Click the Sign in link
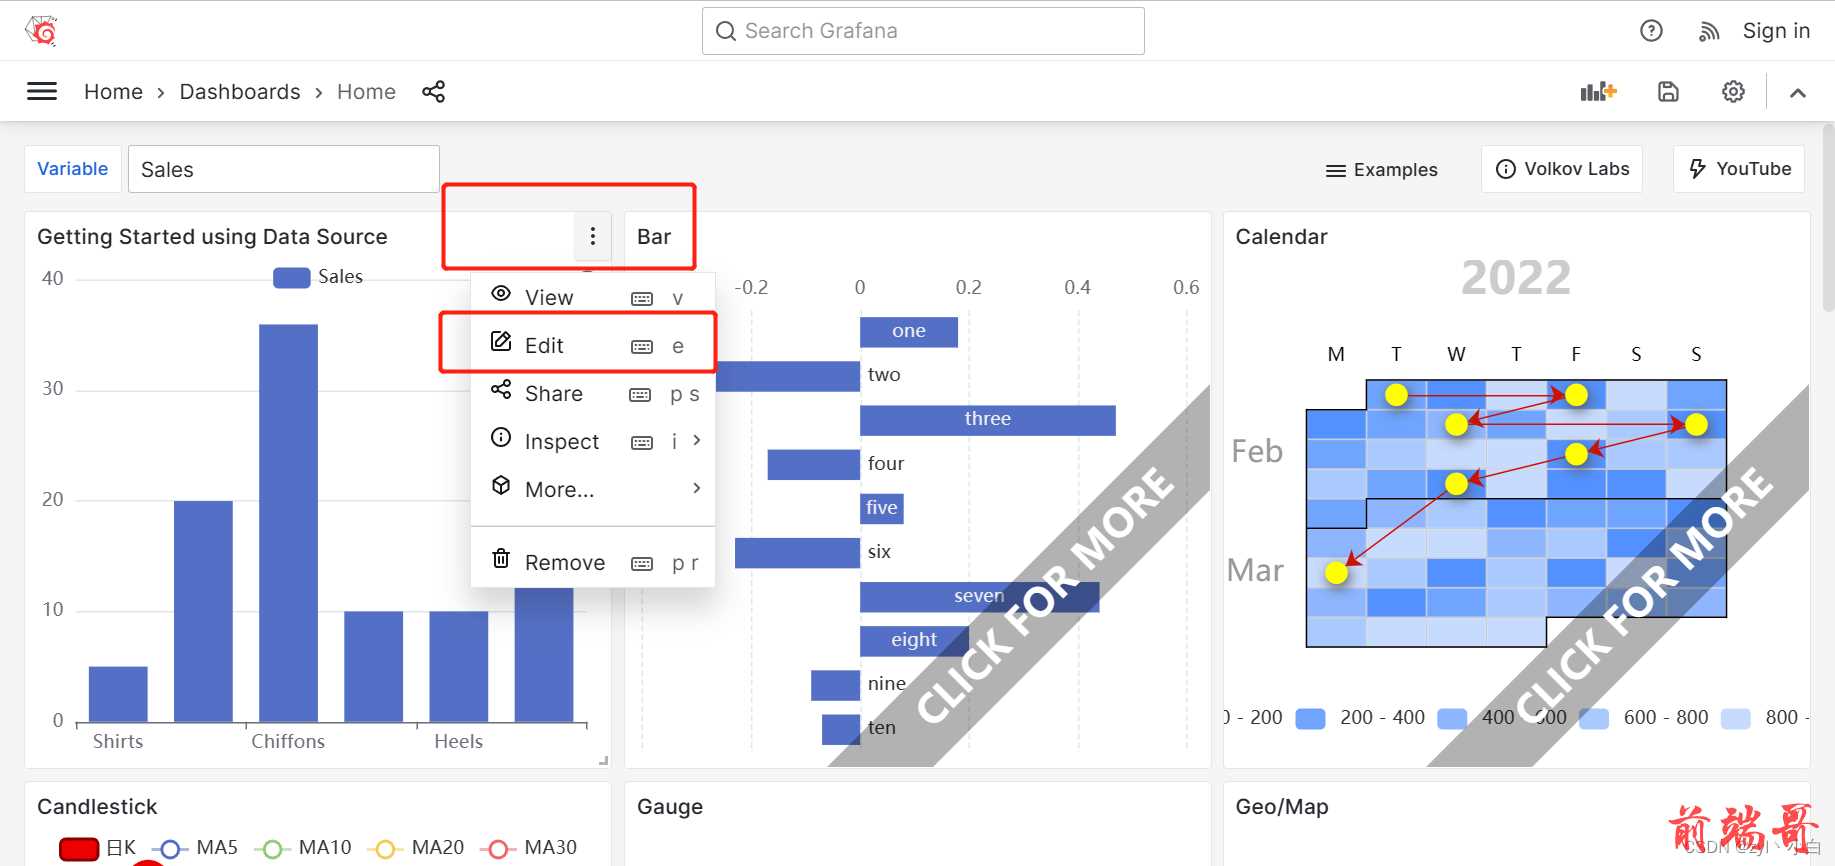The width and height of the screenshot is (1835, 866). pyautogui.click(x=1776, y=31)
